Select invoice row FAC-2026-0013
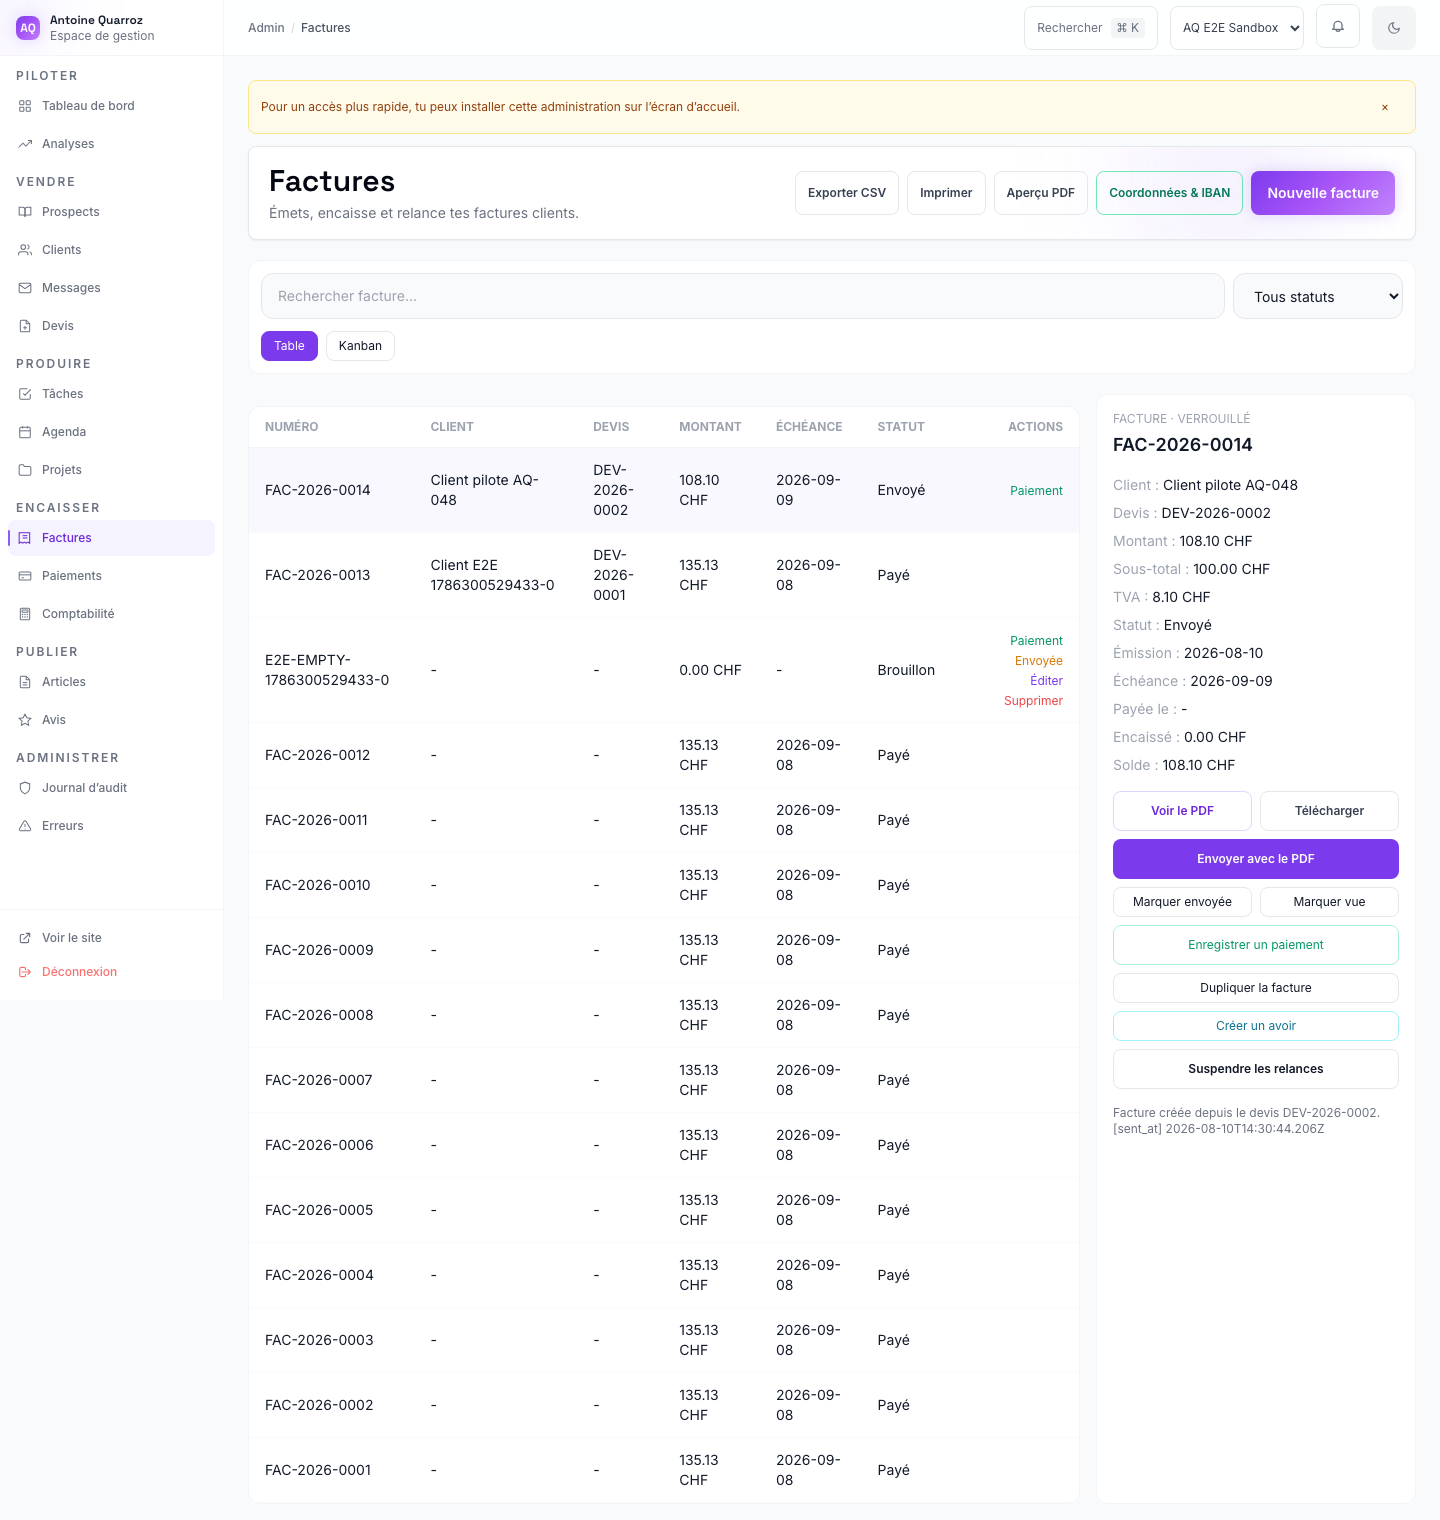This screenshot has width=1440, height=1520. click(664, 575)
